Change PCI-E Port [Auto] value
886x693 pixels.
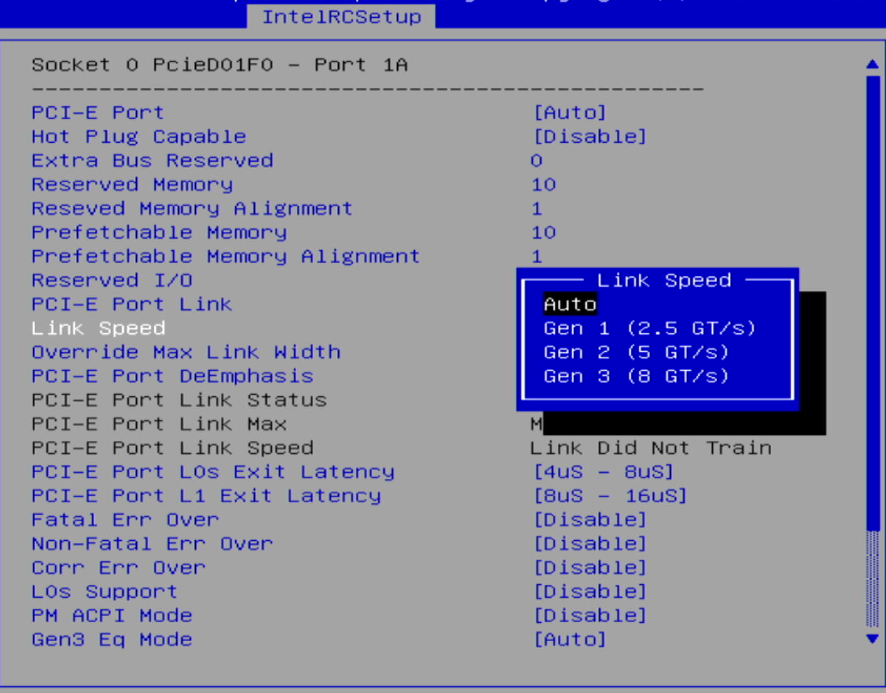[x=570, y=112]
